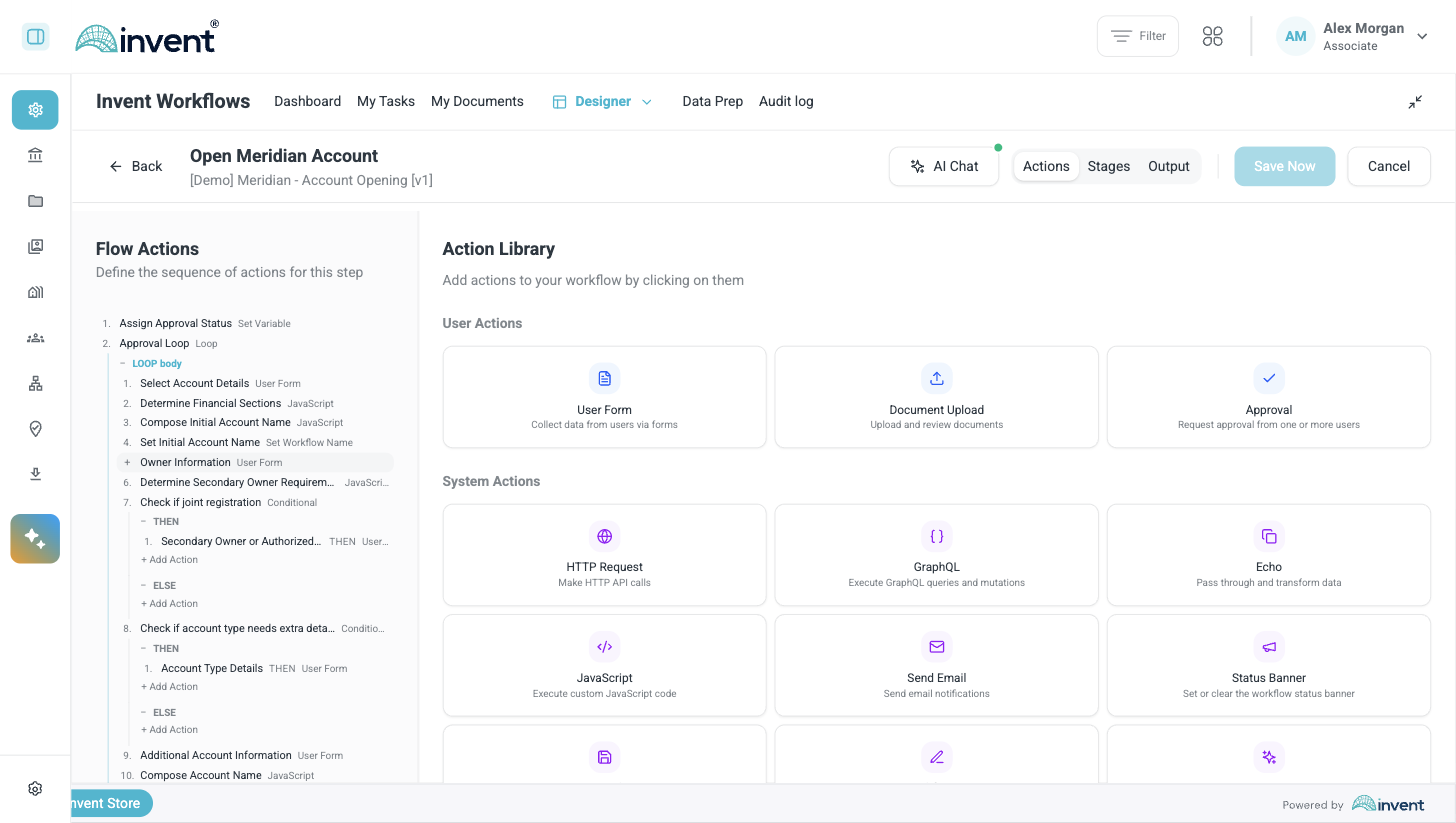Open the Alex Morgan account dropdown chevron
This screenshot has height=823, width=1456.
tap(1422, 37)
